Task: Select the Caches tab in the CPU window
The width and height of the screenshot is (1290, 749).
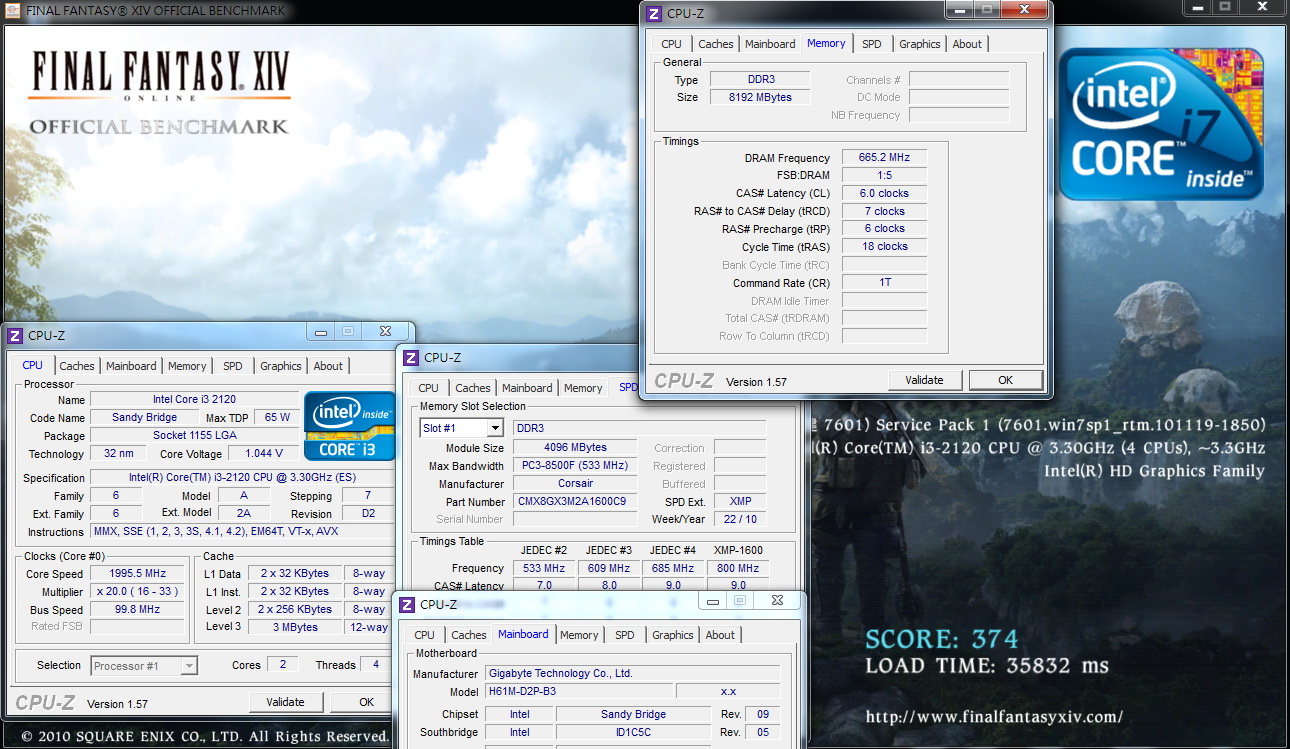Action: 77,366
